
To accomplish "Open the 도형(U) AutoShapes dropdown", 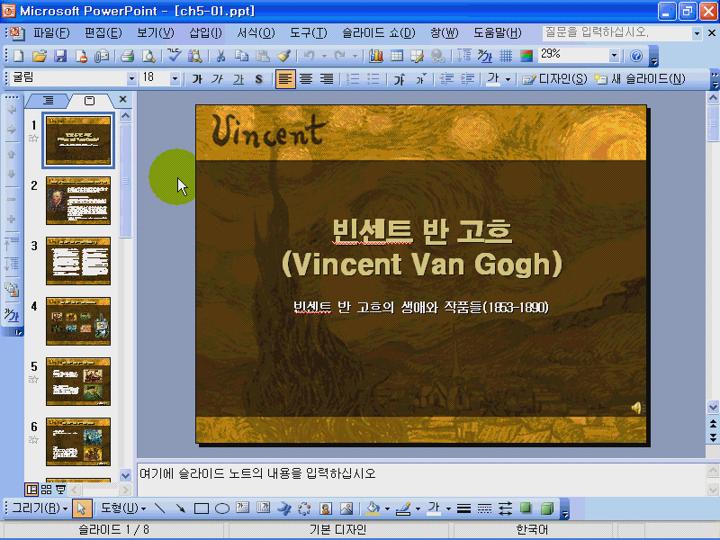I will pyautogui.click(x=124, y=508).
